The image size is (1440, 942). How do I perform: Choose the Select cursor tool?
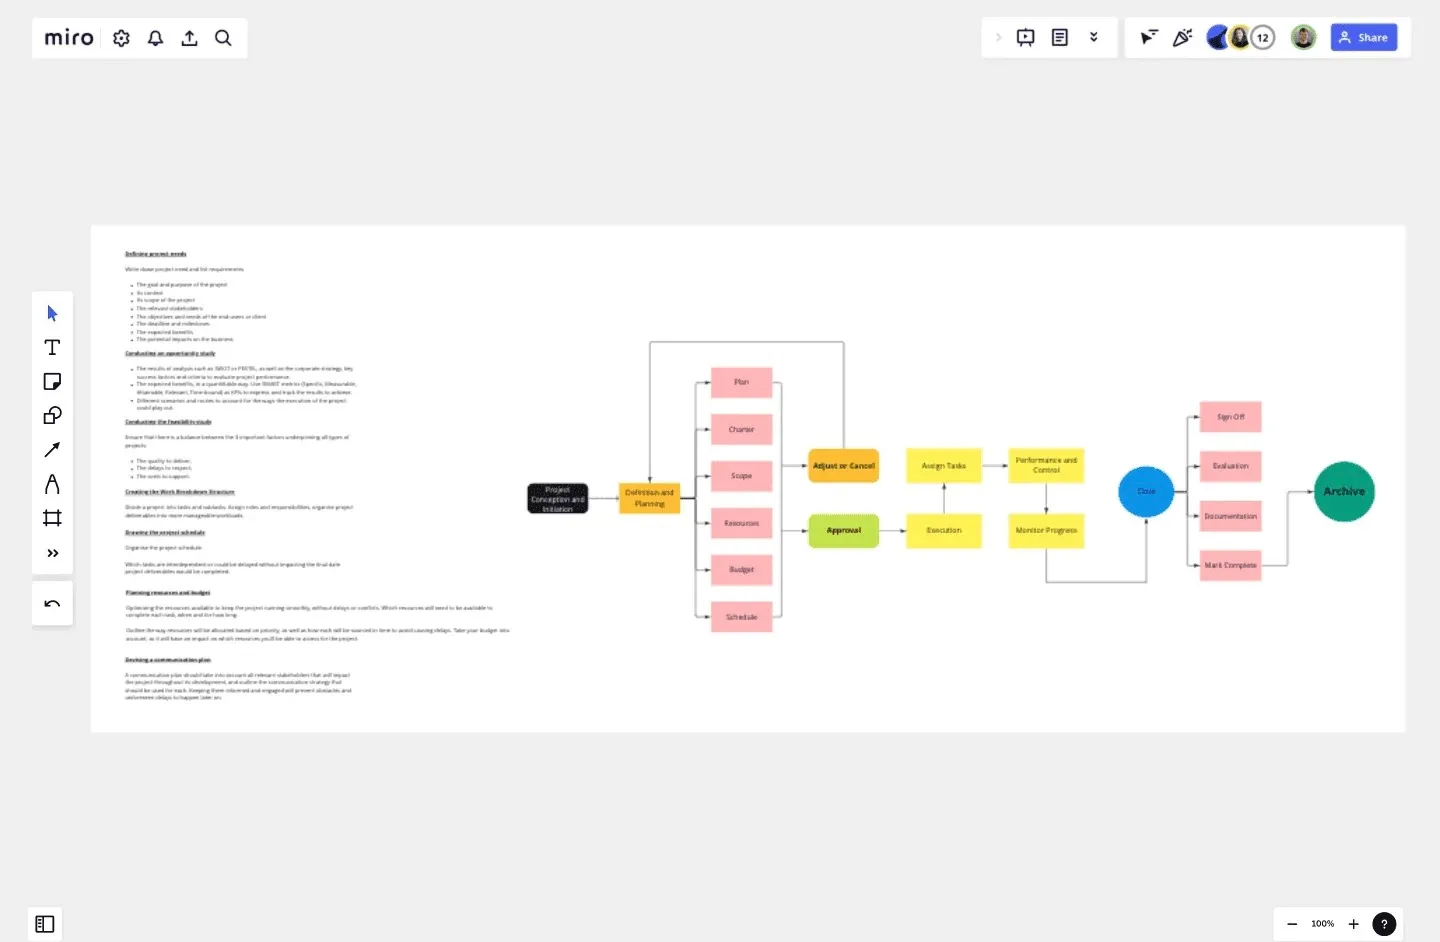click(x=52, y=313)
